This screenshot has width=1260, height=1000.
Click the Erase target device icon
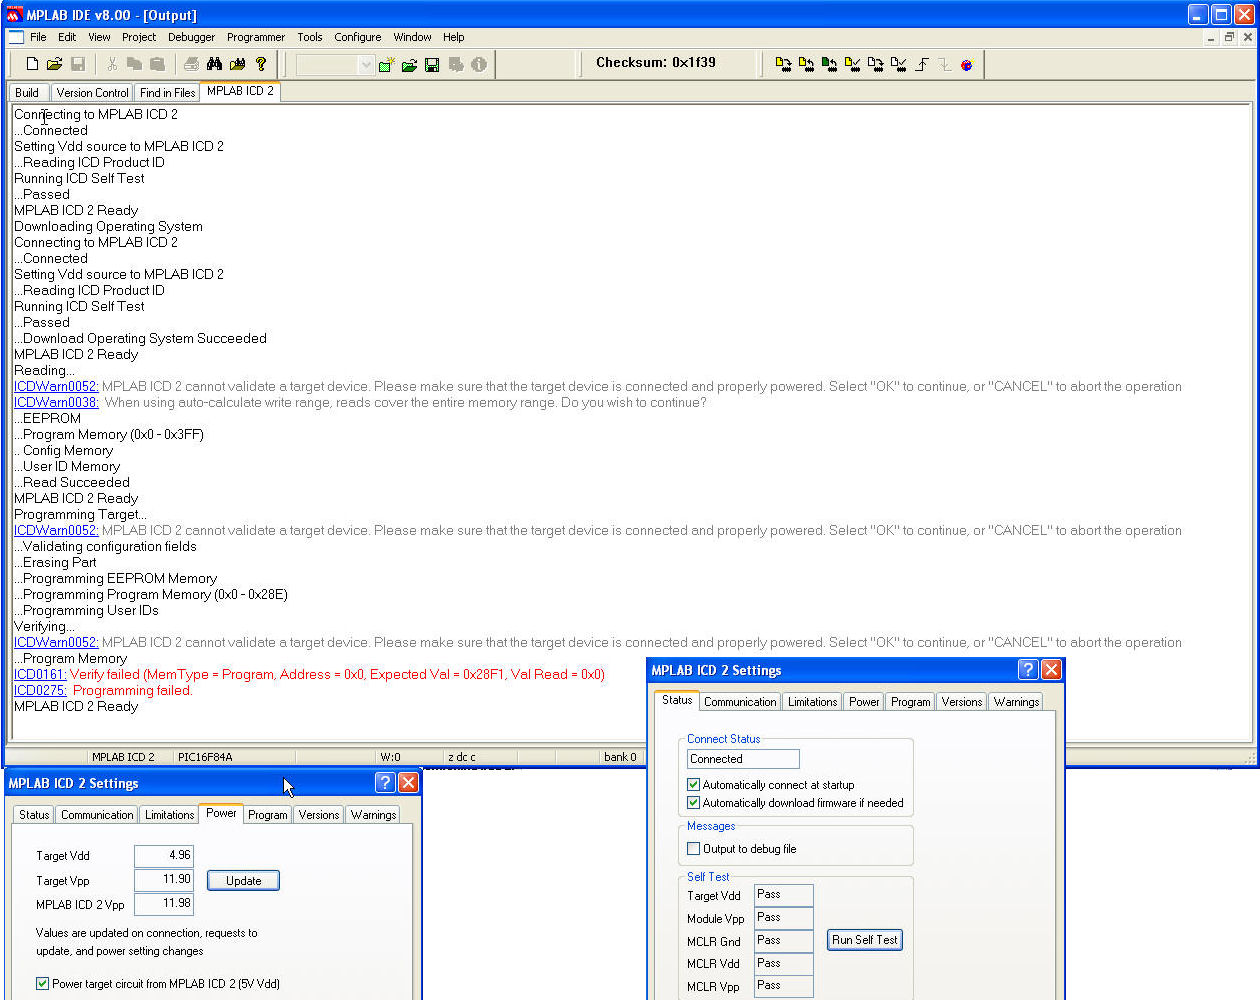point(875,64)
